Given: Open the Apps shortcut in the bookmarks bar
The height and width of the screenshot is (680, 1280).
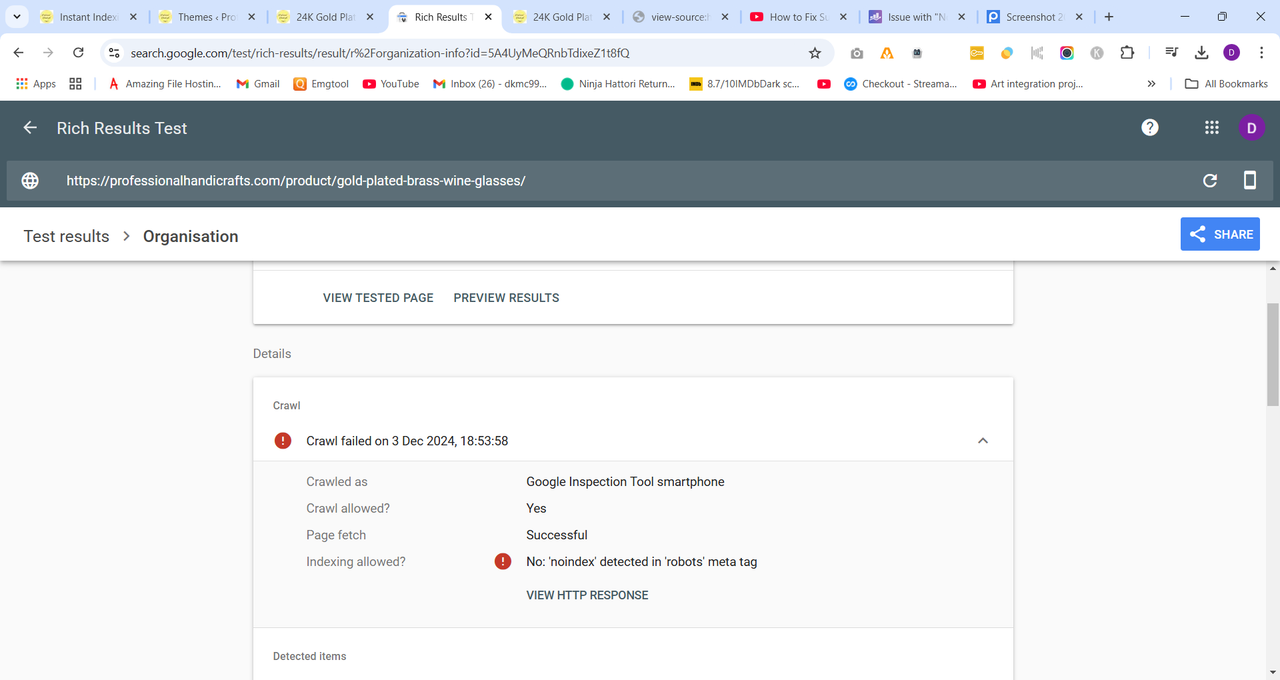Looking at the screenshot, I should pos(36,84).
